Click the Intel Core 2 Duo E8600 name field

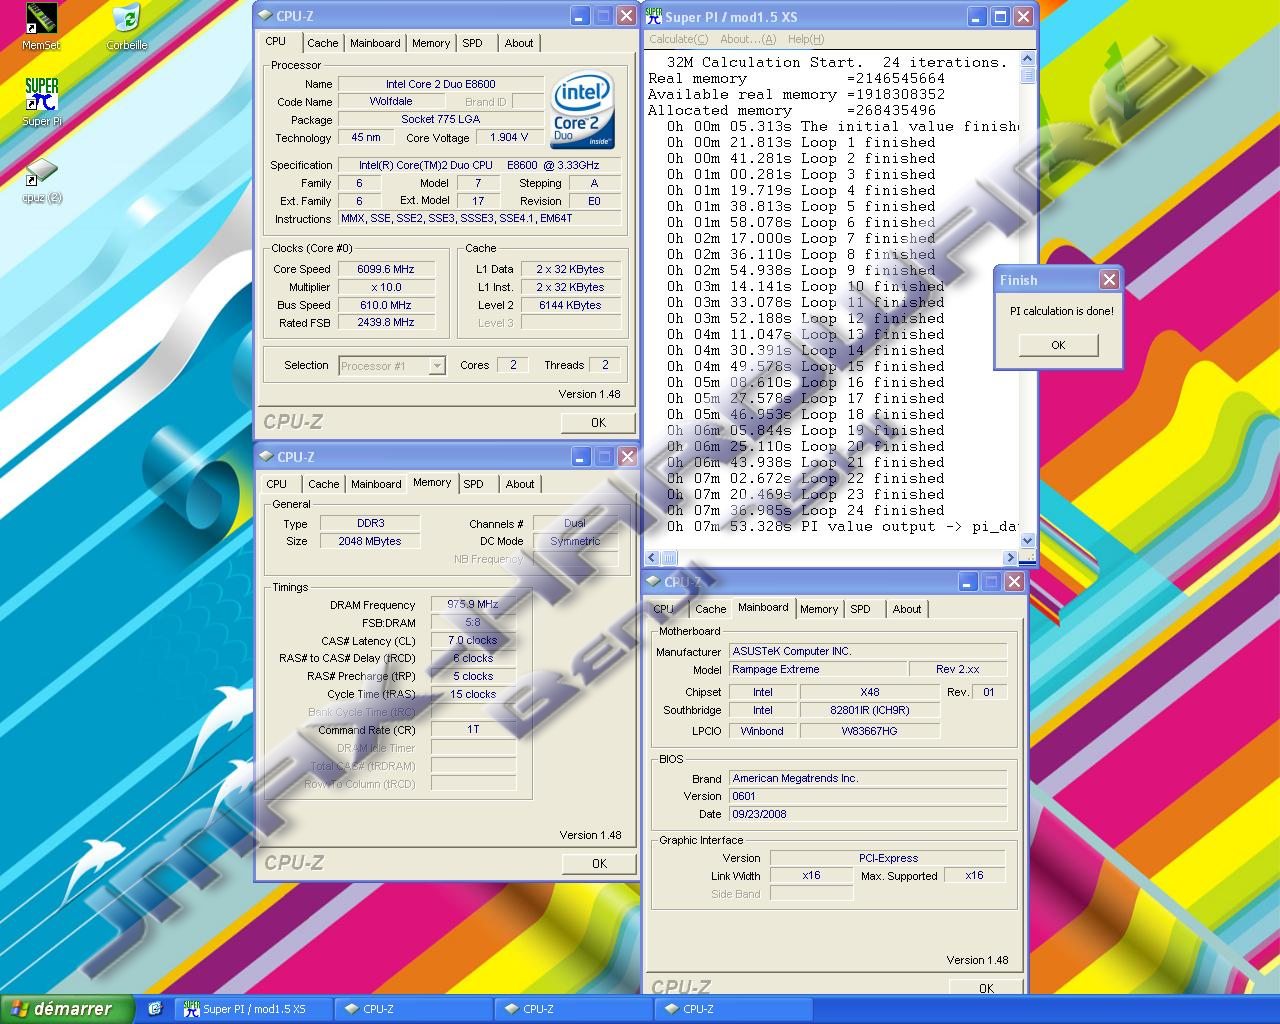pyautogui.click(x=440, y=84)
